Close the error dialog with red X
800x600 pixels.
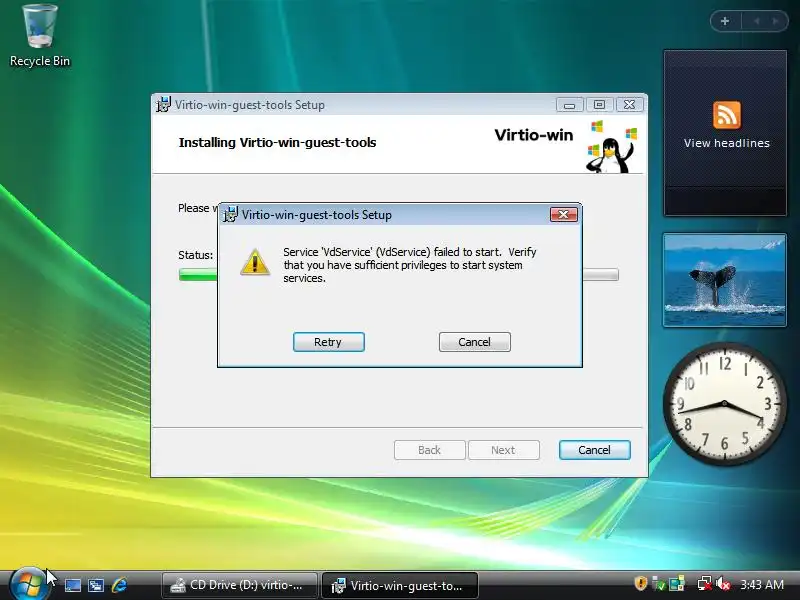click(563, 214)
